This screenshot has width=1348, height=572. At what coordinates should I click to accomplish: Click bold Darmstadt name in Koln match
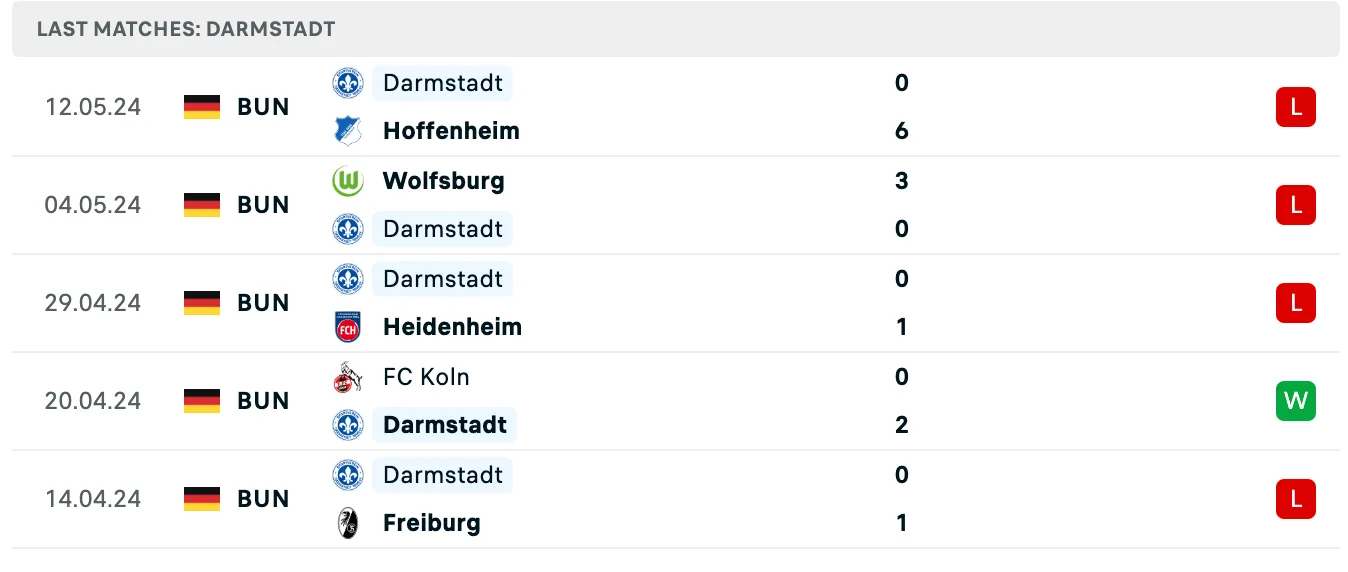click(445, 425)
